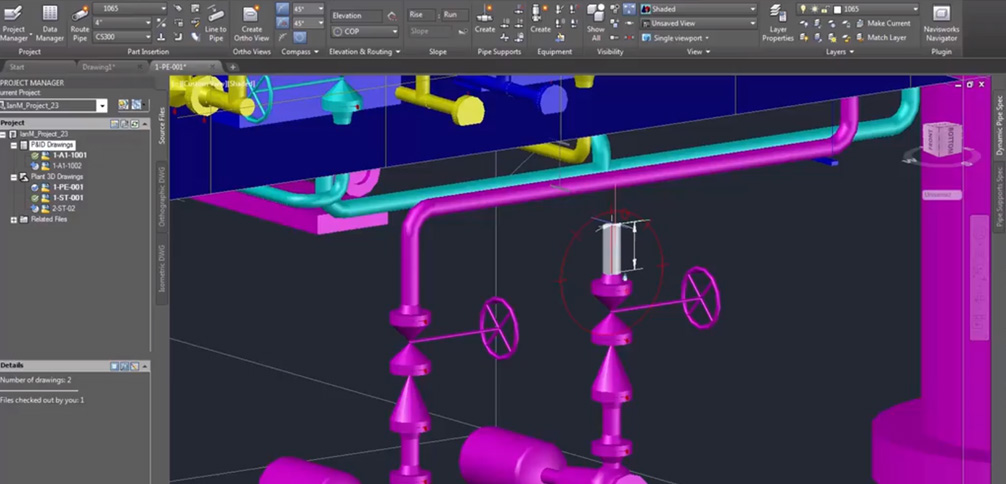Screen dimensions: 1006x484
Task: Select drawing 2-ST-02 in tree
Action: click(64, 209)
